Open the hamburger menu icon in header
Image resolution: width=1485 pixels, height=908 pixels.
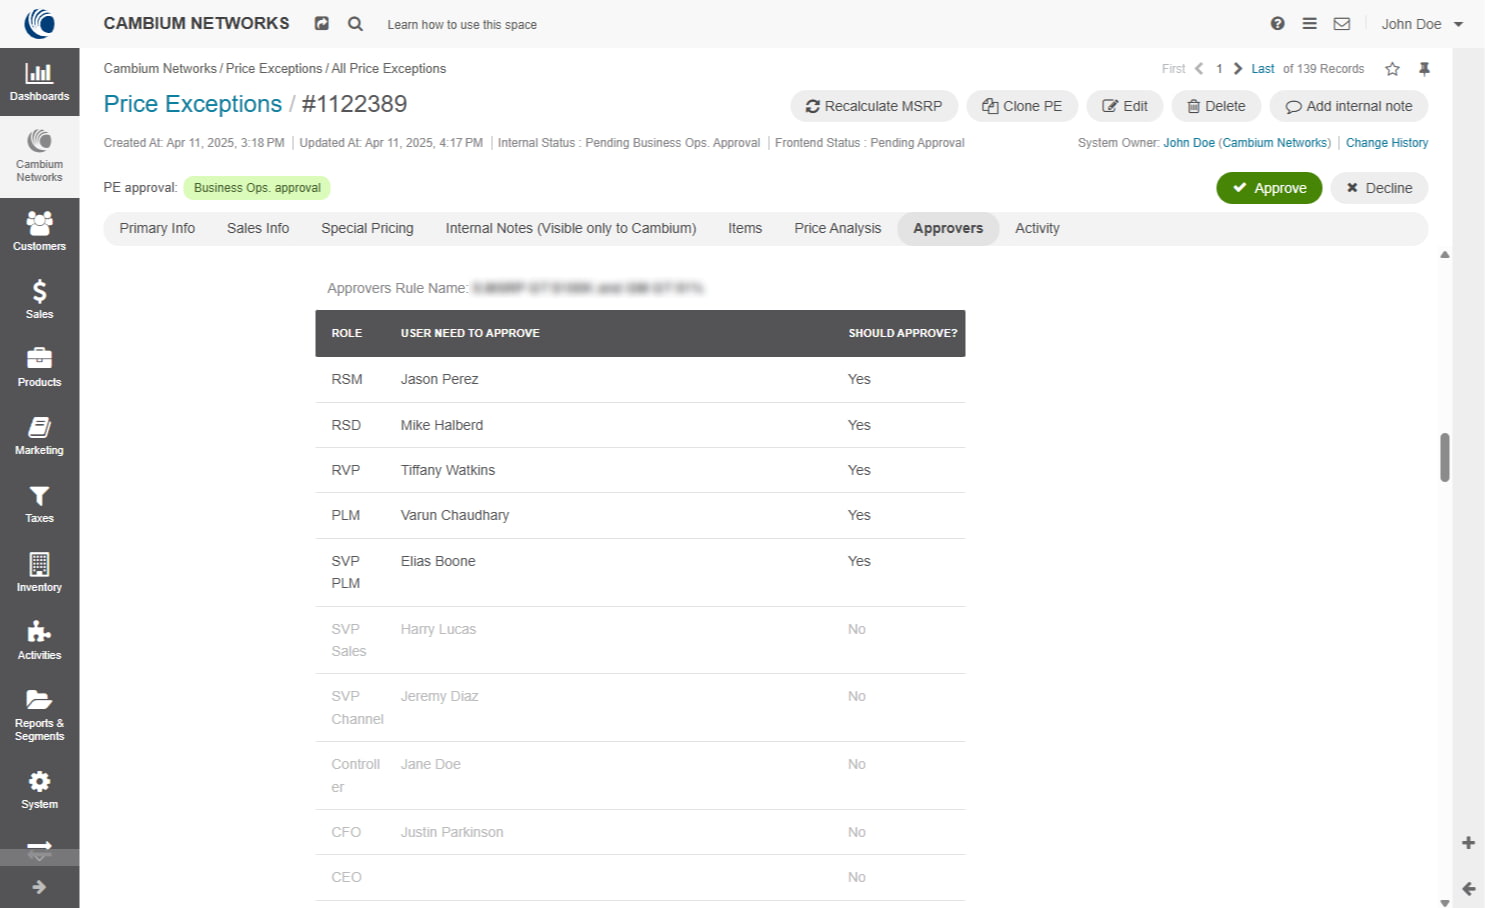pos(1309,23)
